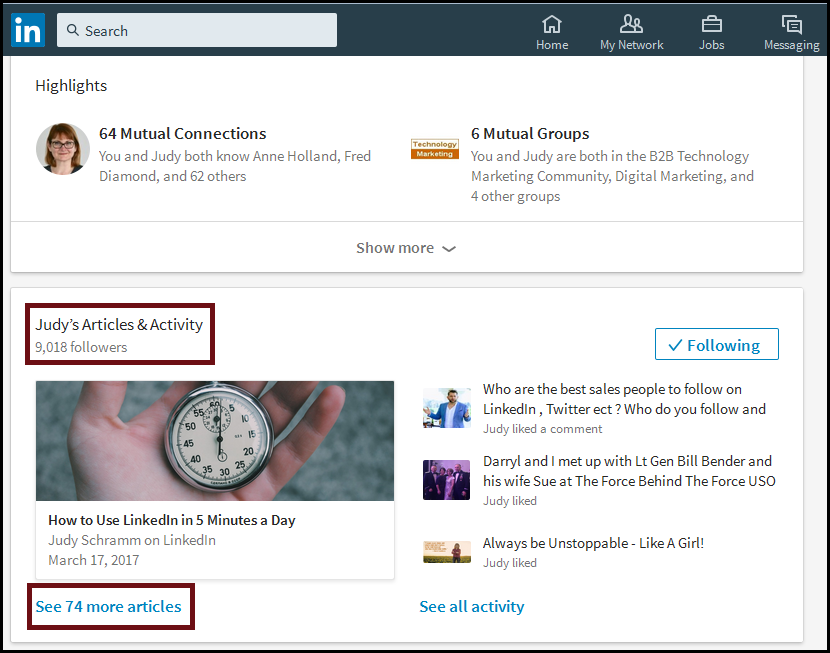Click the stopwatch article image
Image resolution: width=830 pixels, height=653 pixels.
(215, 441)
